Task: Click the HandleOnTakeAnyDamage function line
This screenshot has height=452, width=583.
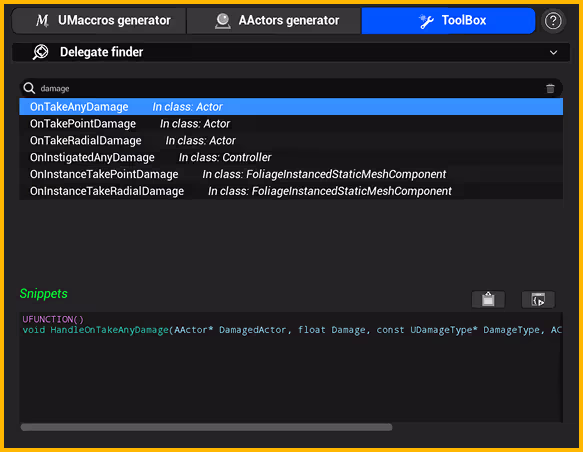Action: coord(292,330)
